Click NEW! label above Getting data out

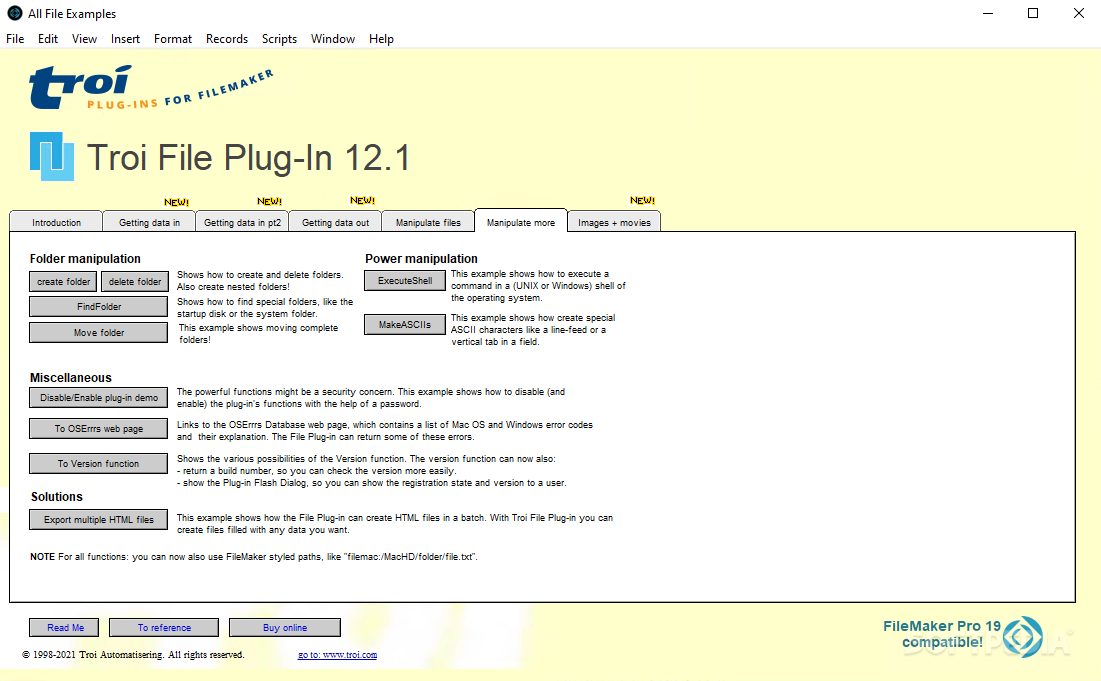(362, 200)
